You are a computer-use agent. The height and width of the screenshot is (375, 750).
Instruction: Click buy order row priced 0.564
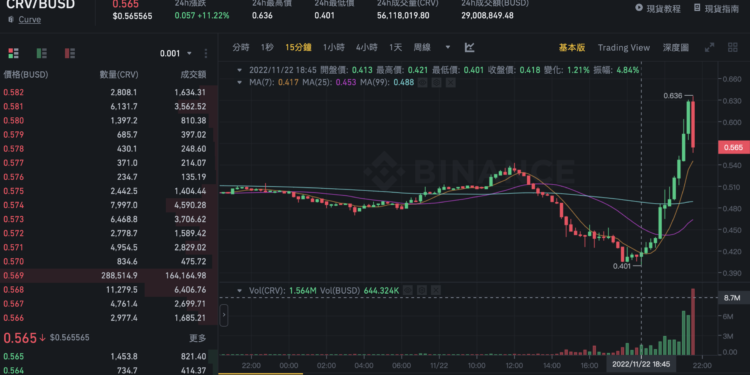coord(109,370)
